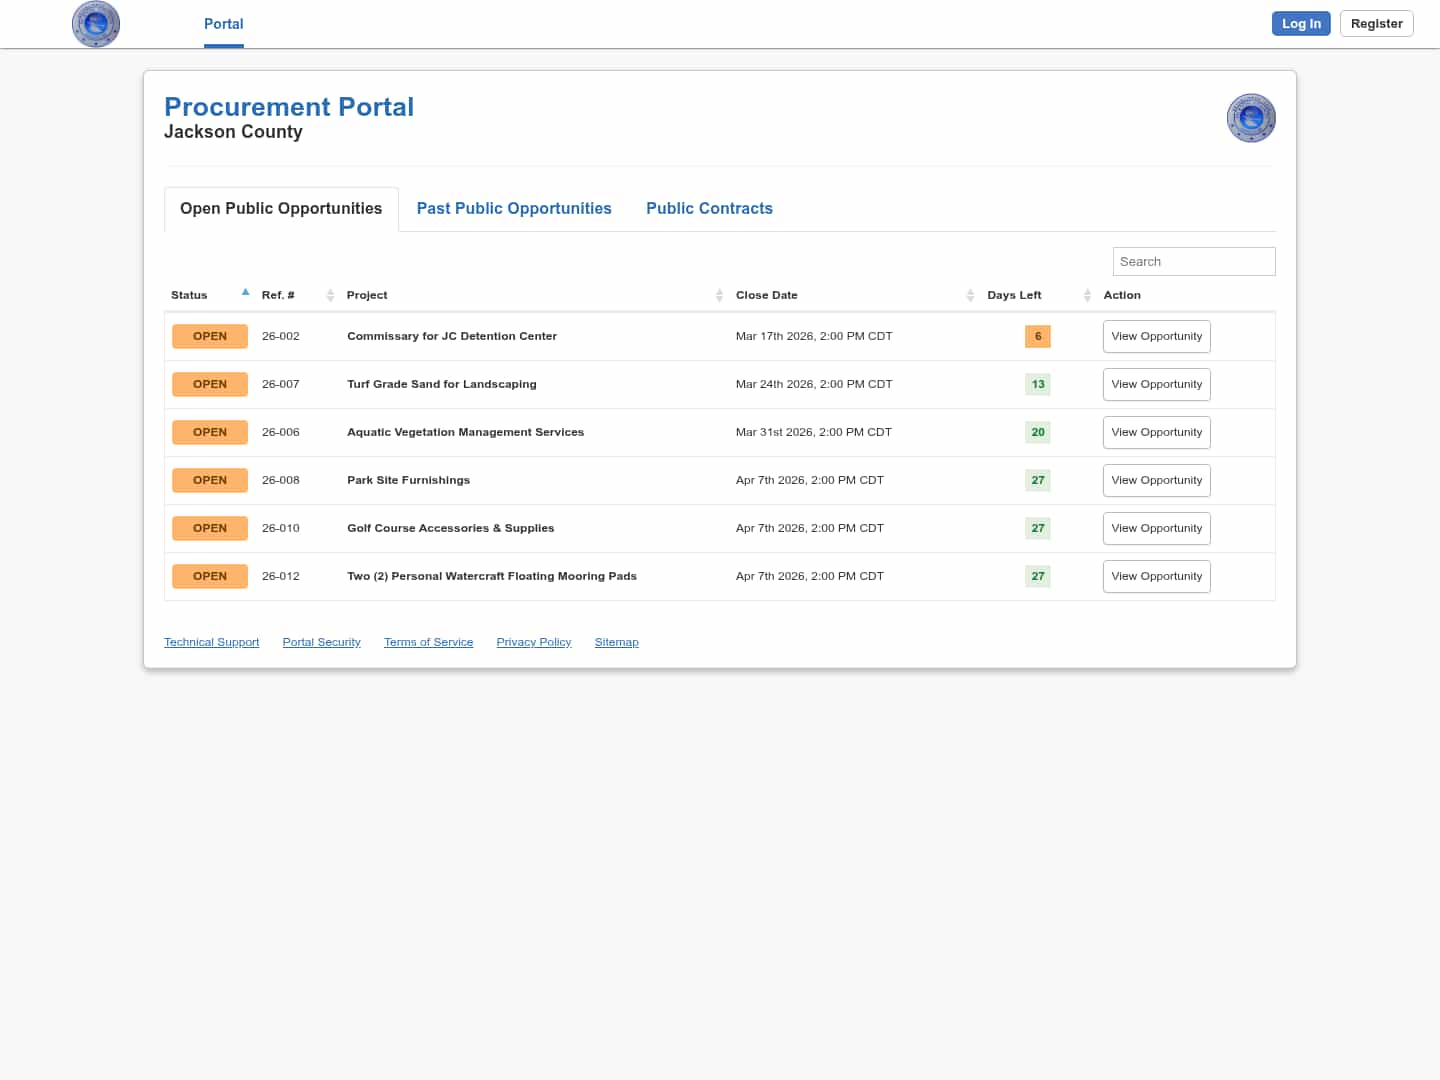This screenshot has width=1440, height=1080.
Task: Sort by Days Left column arrows
Action: [1087, 295]
